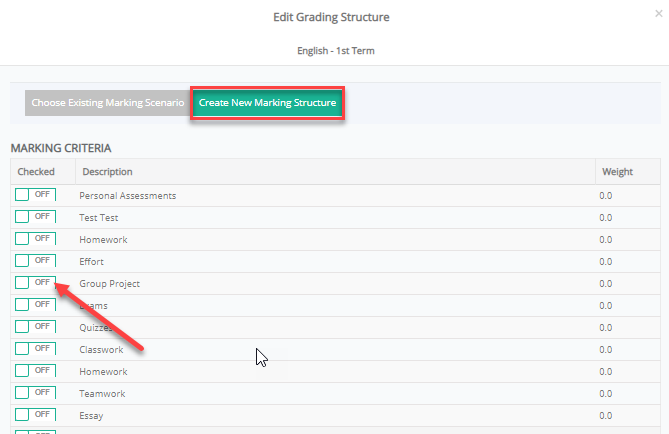Toggle the Quizzes switch

pos(35,326)
